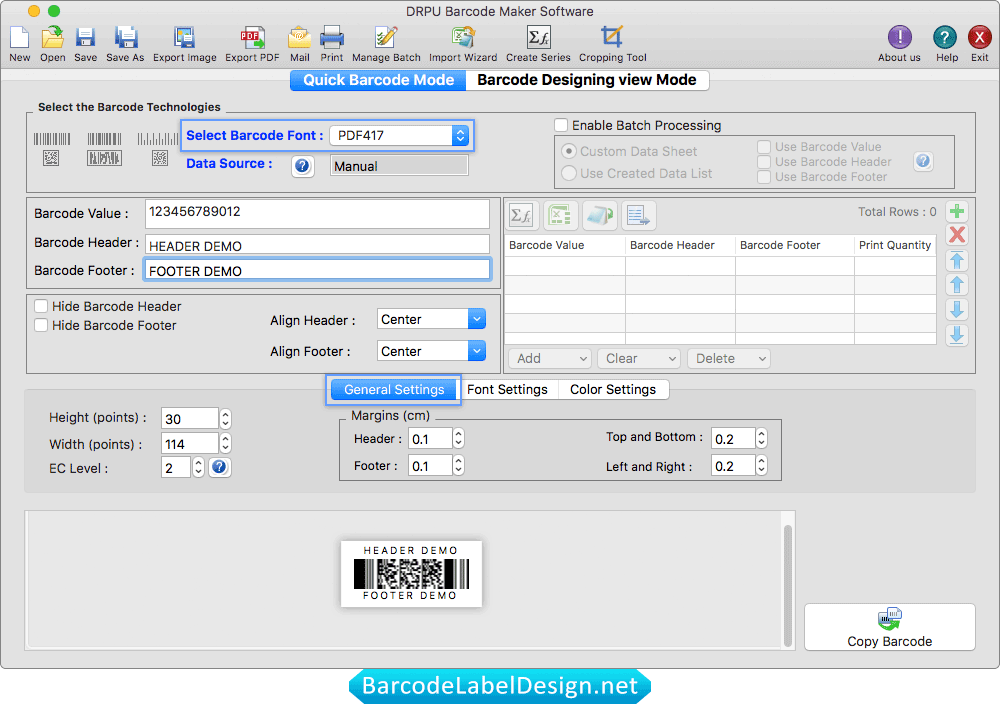Screen dimensions: 1000x704
Task: Open the Color Settings tab
Action: (x=613, y=390)
